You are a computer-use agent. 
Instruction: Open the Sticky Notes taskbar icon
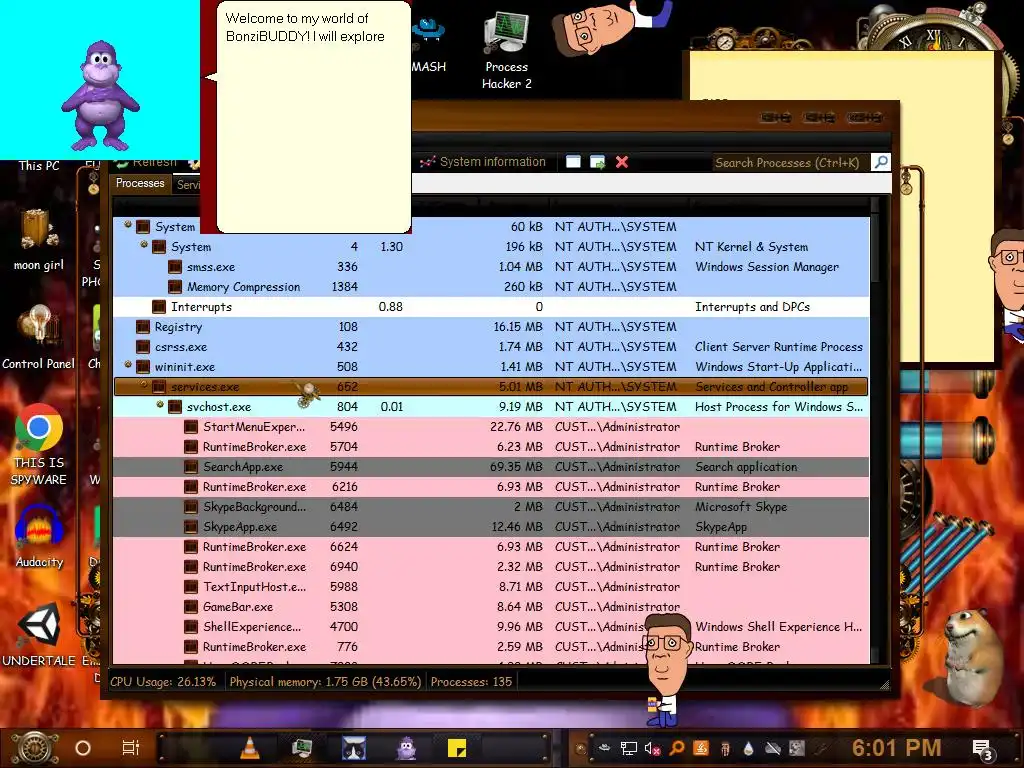click(x=456, y=748)
